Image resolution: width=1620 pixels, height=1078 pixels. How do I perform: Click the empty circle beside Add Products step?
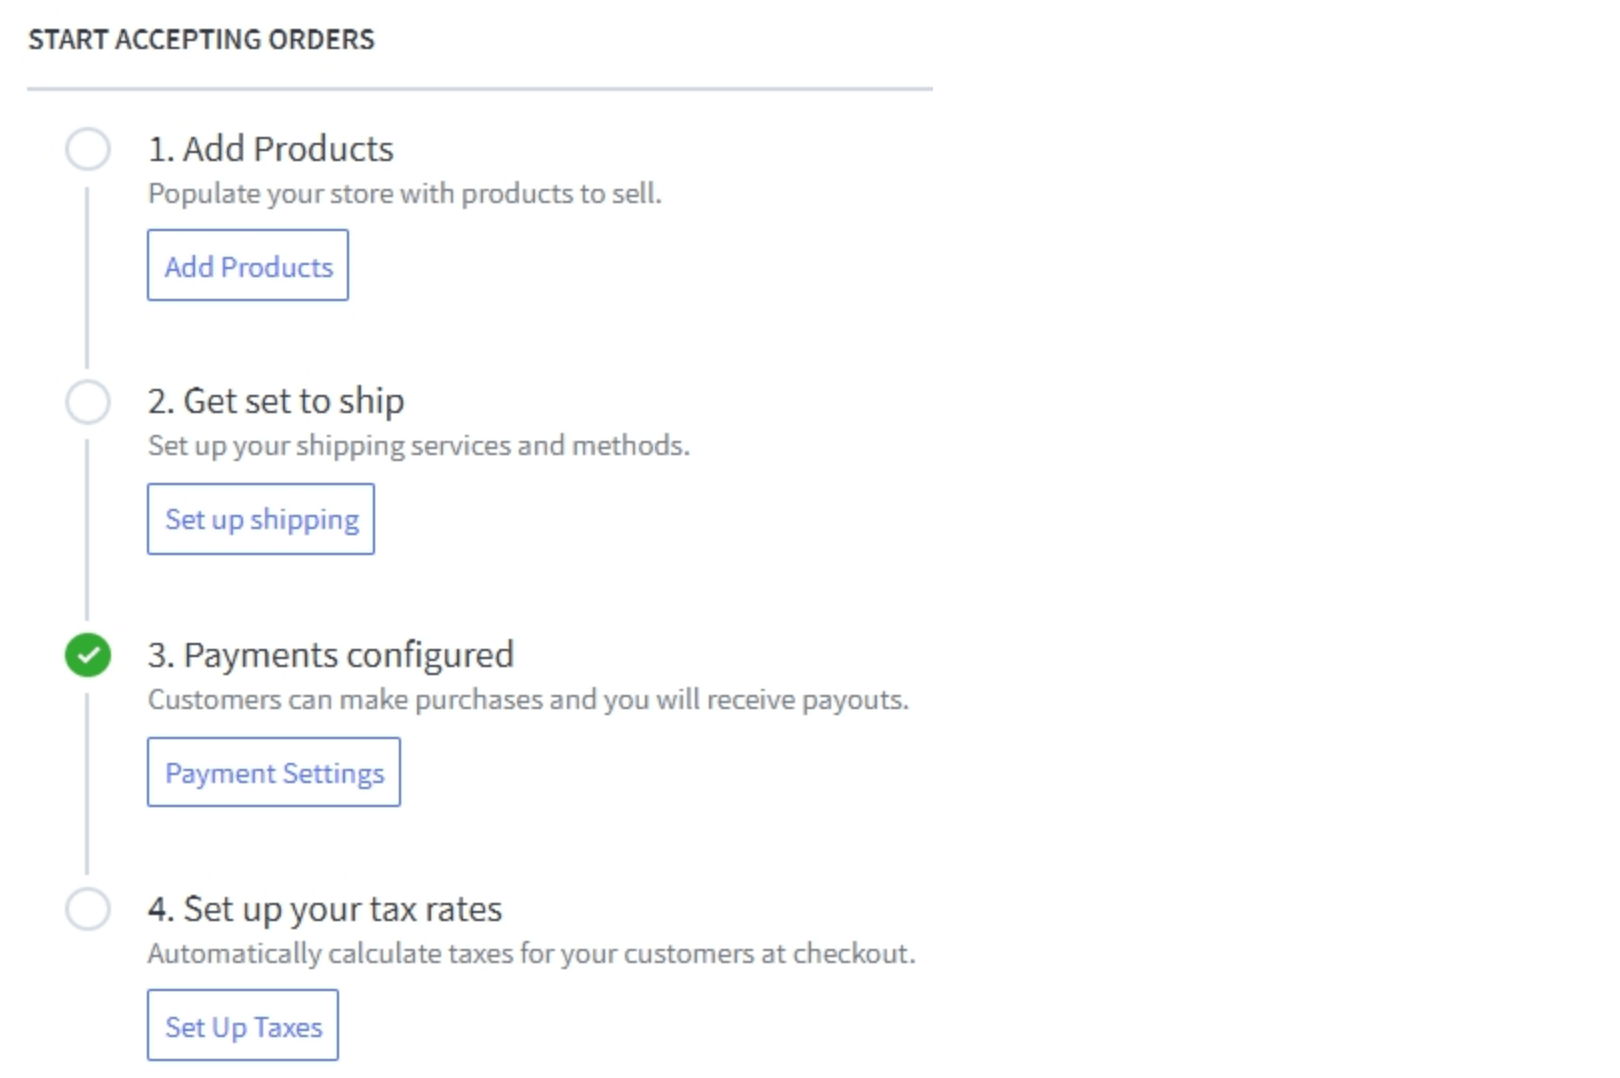(88, 149)
